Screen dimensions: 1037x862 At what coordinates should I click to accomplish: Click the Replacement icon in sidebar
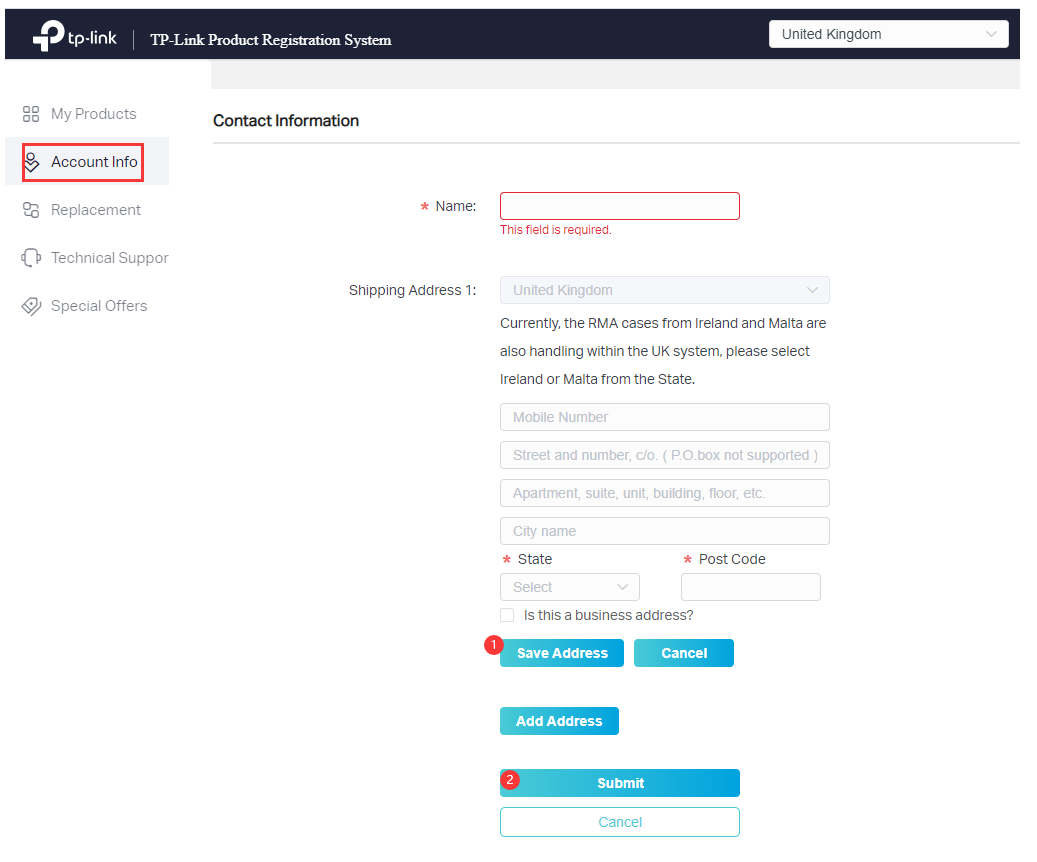coord(30,210)
